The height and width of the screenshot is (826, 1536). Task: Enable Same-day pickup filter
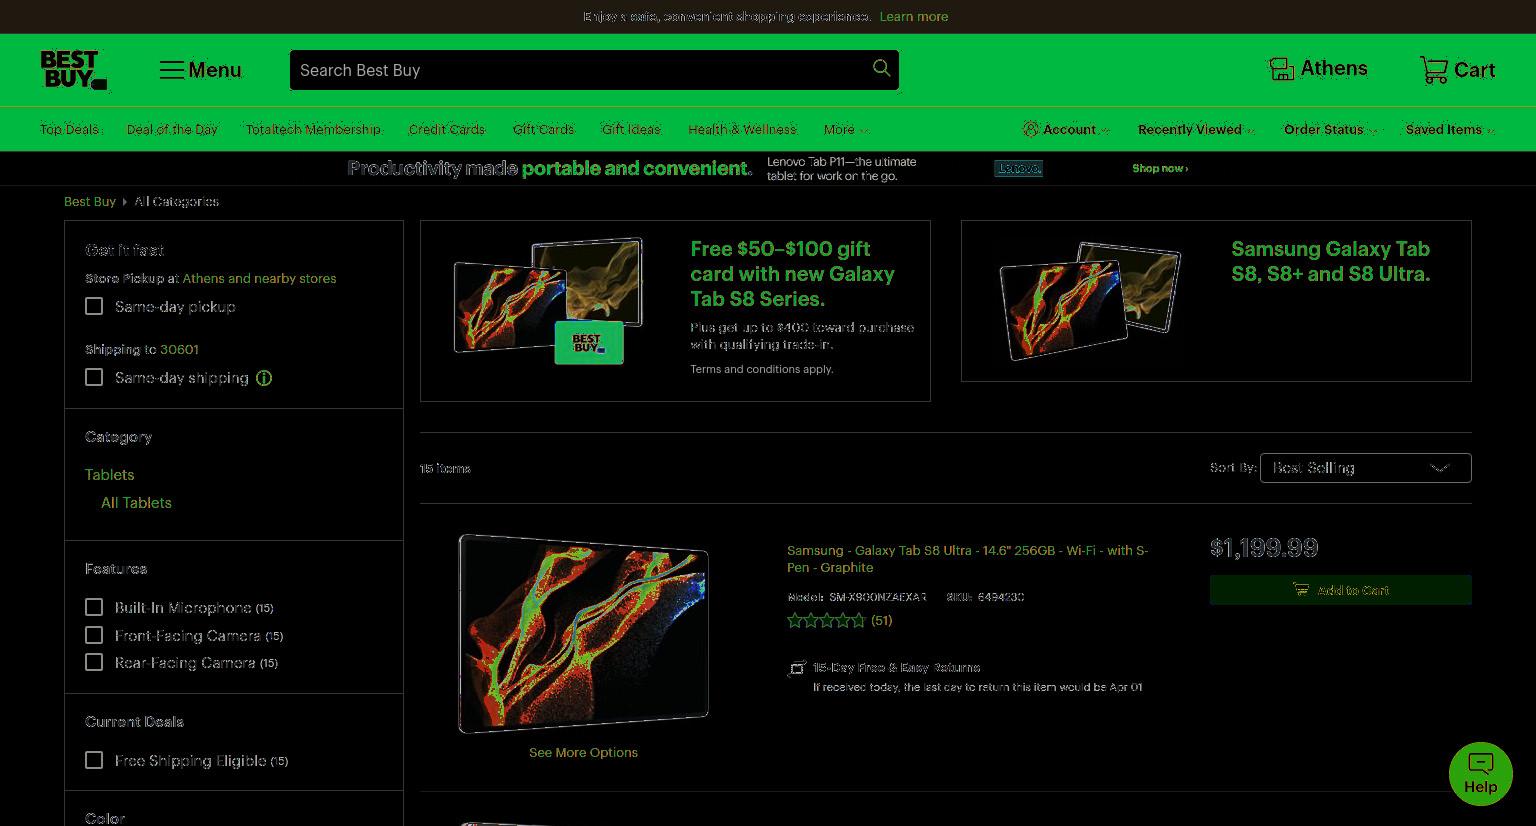point(94,306)
